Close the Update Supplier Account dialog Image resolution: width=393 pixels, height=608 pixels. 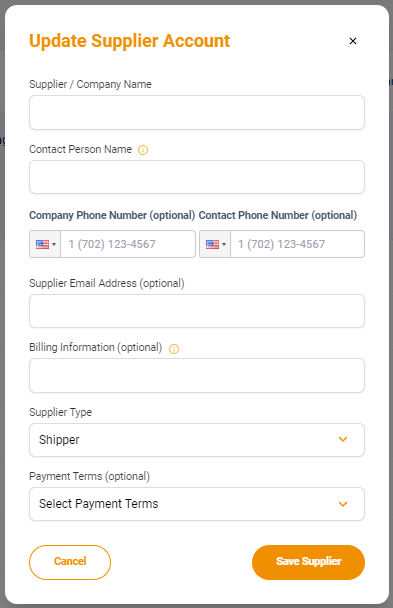click(x=353, y=41)
